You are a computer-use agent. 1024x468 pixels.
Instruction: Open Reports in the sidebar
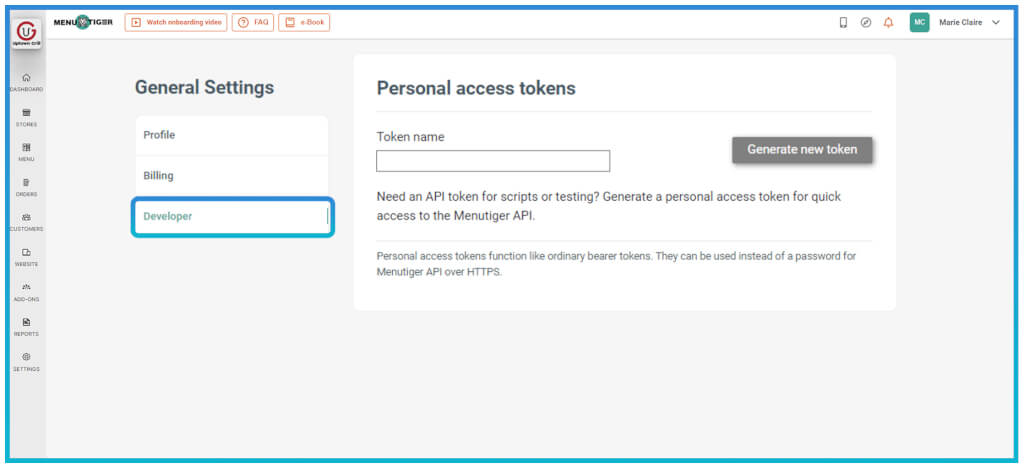point(26,326)
